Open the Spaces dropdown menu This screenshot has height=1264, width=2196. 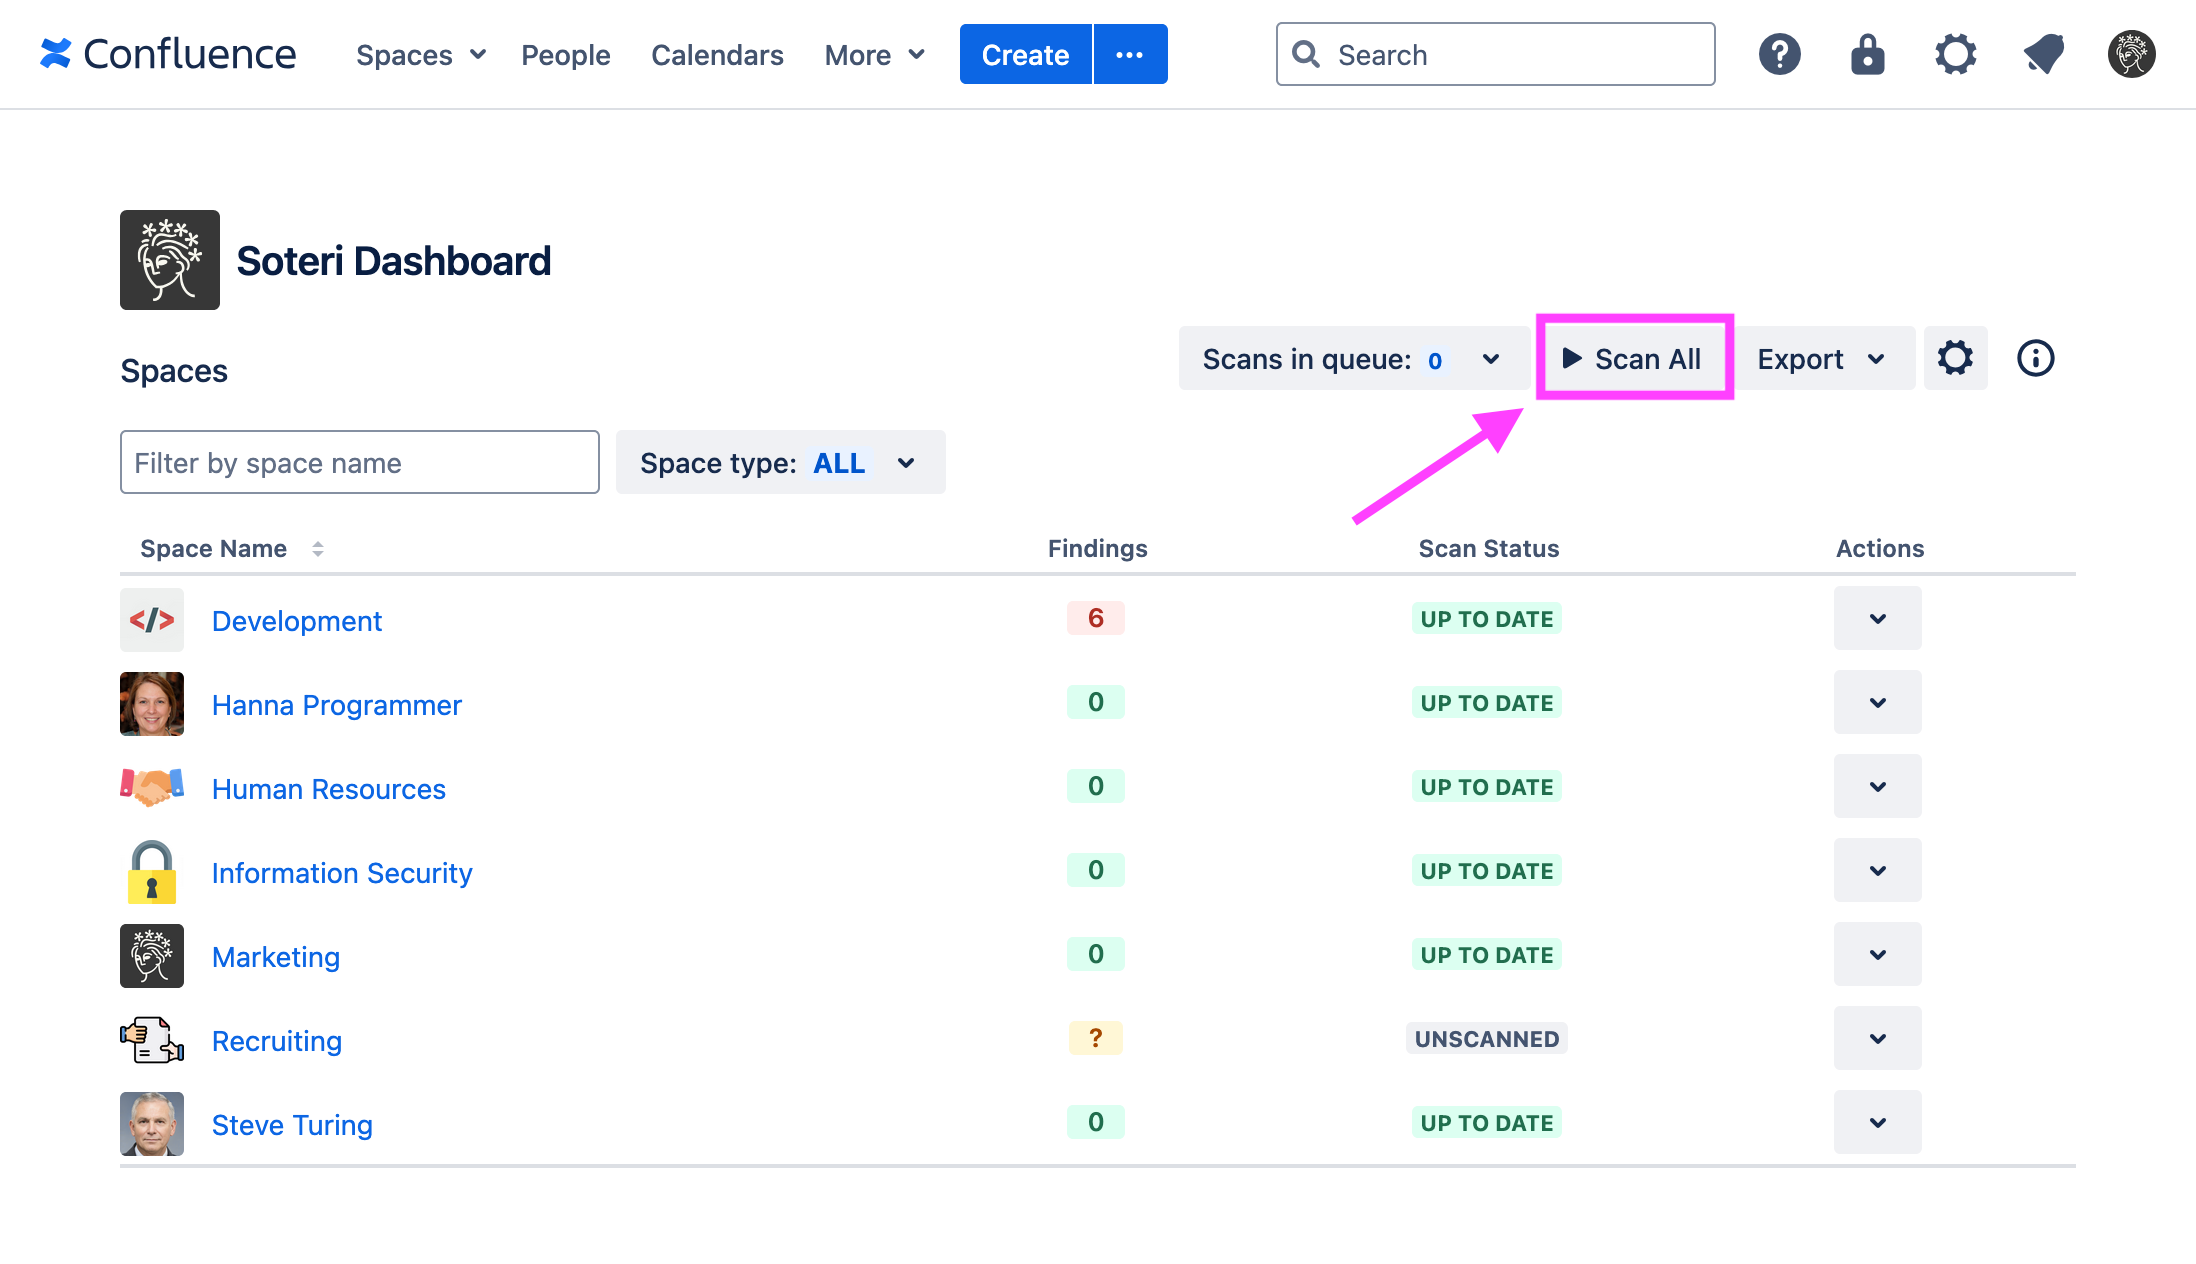pyautogui.click(x=419, y=54)
